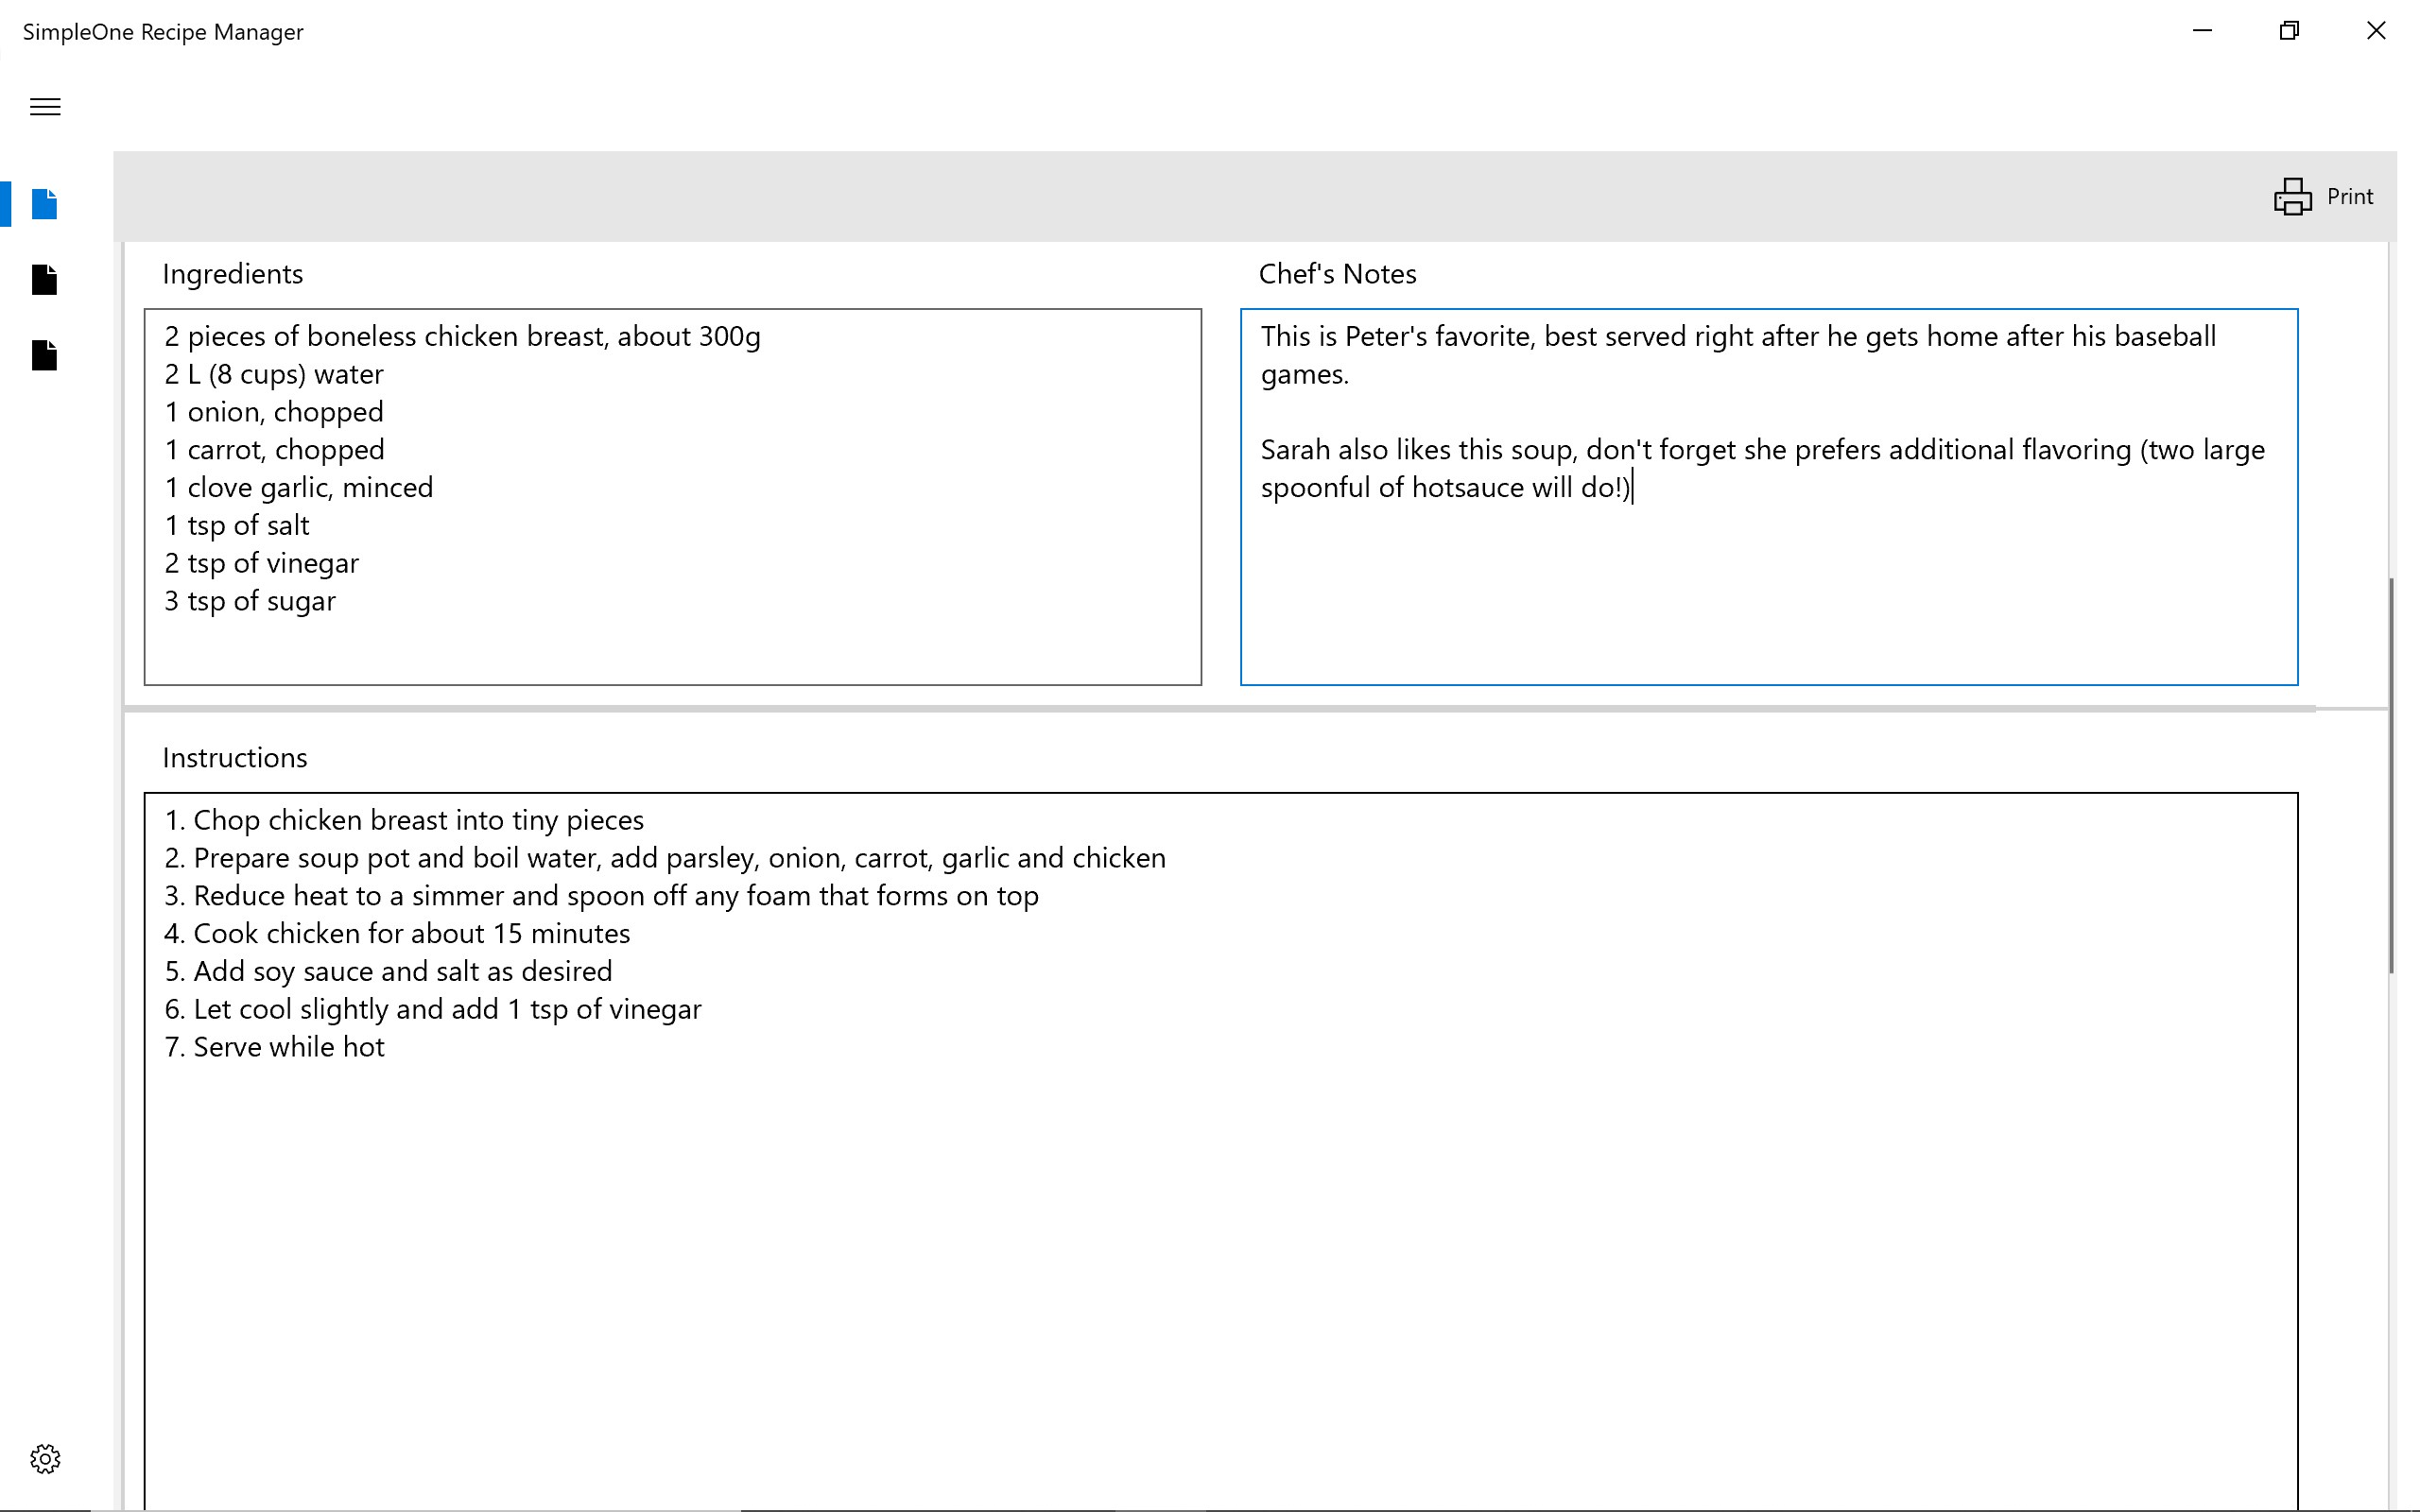Screen dimensions: 2420x1512
Task: Click the empty area below ingredients list
Action: click(672, 650)
